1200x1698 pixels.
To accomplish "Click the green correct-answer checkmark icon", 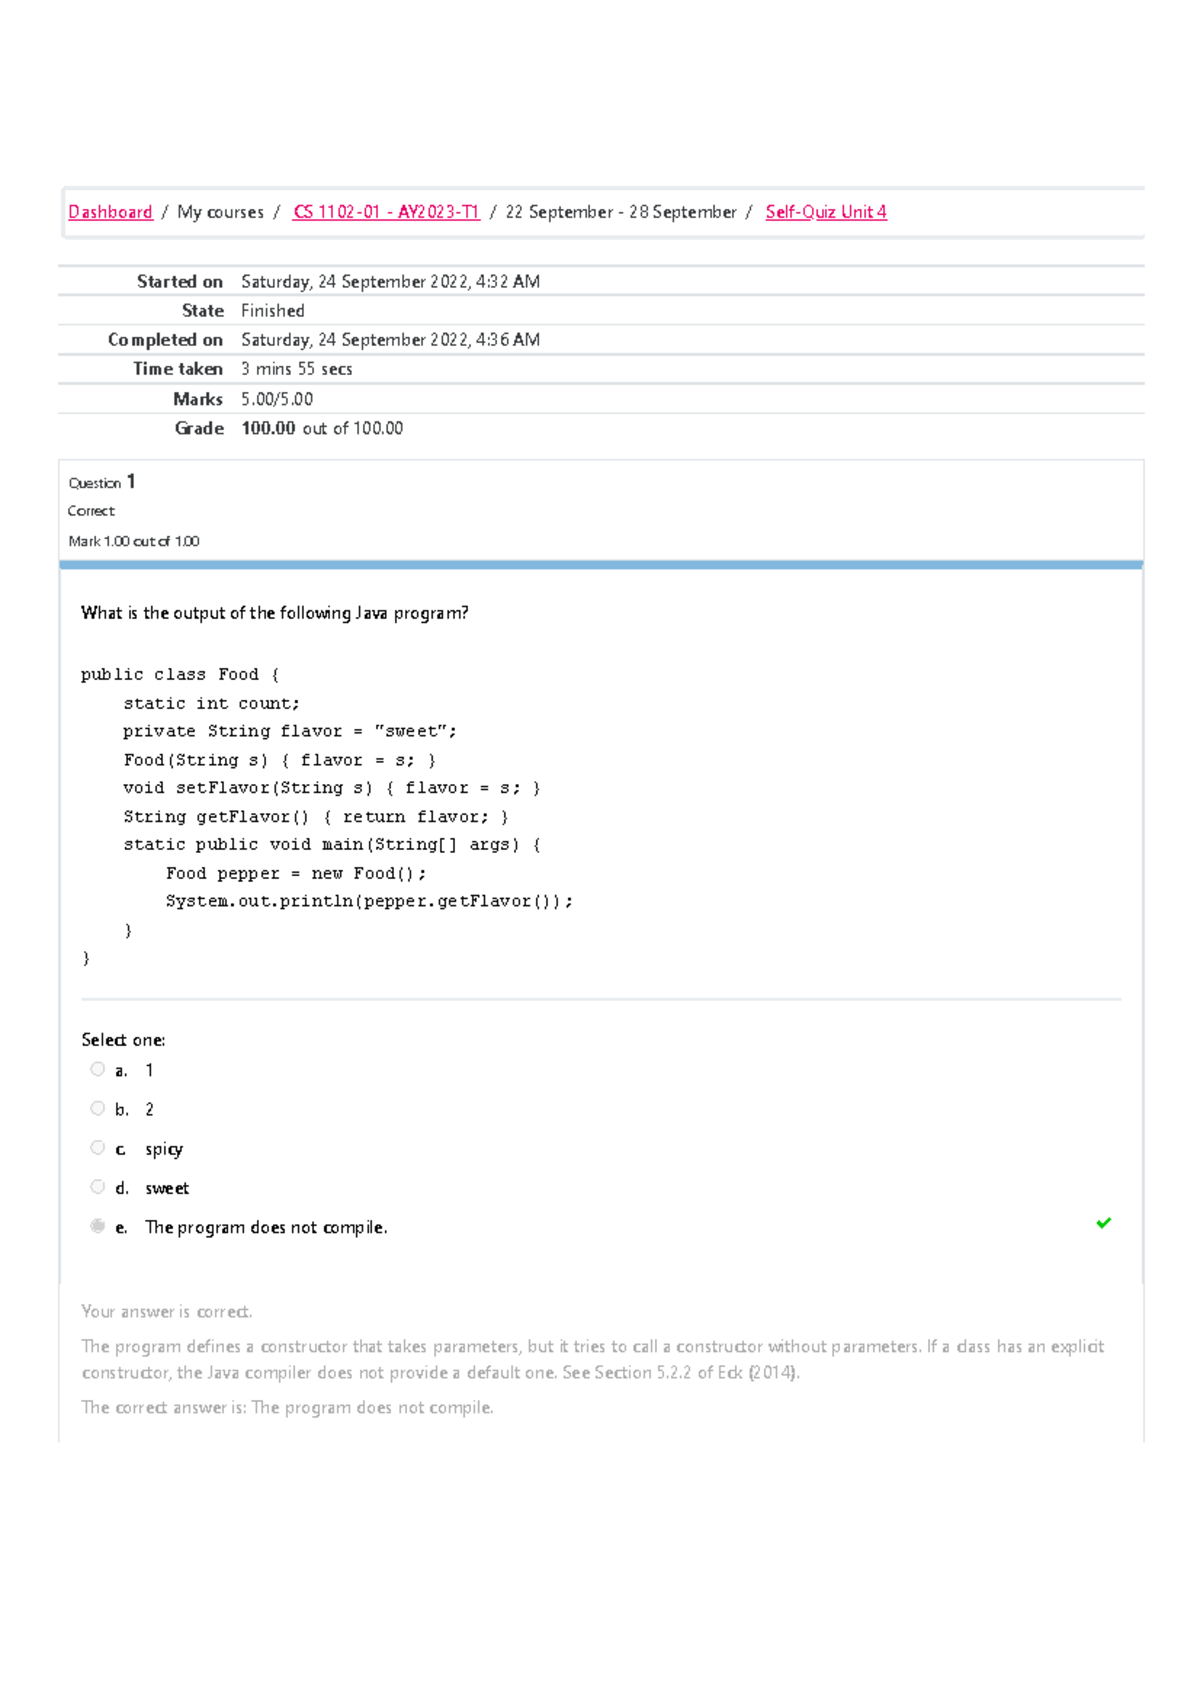I will click(x=1103, y=1223).
